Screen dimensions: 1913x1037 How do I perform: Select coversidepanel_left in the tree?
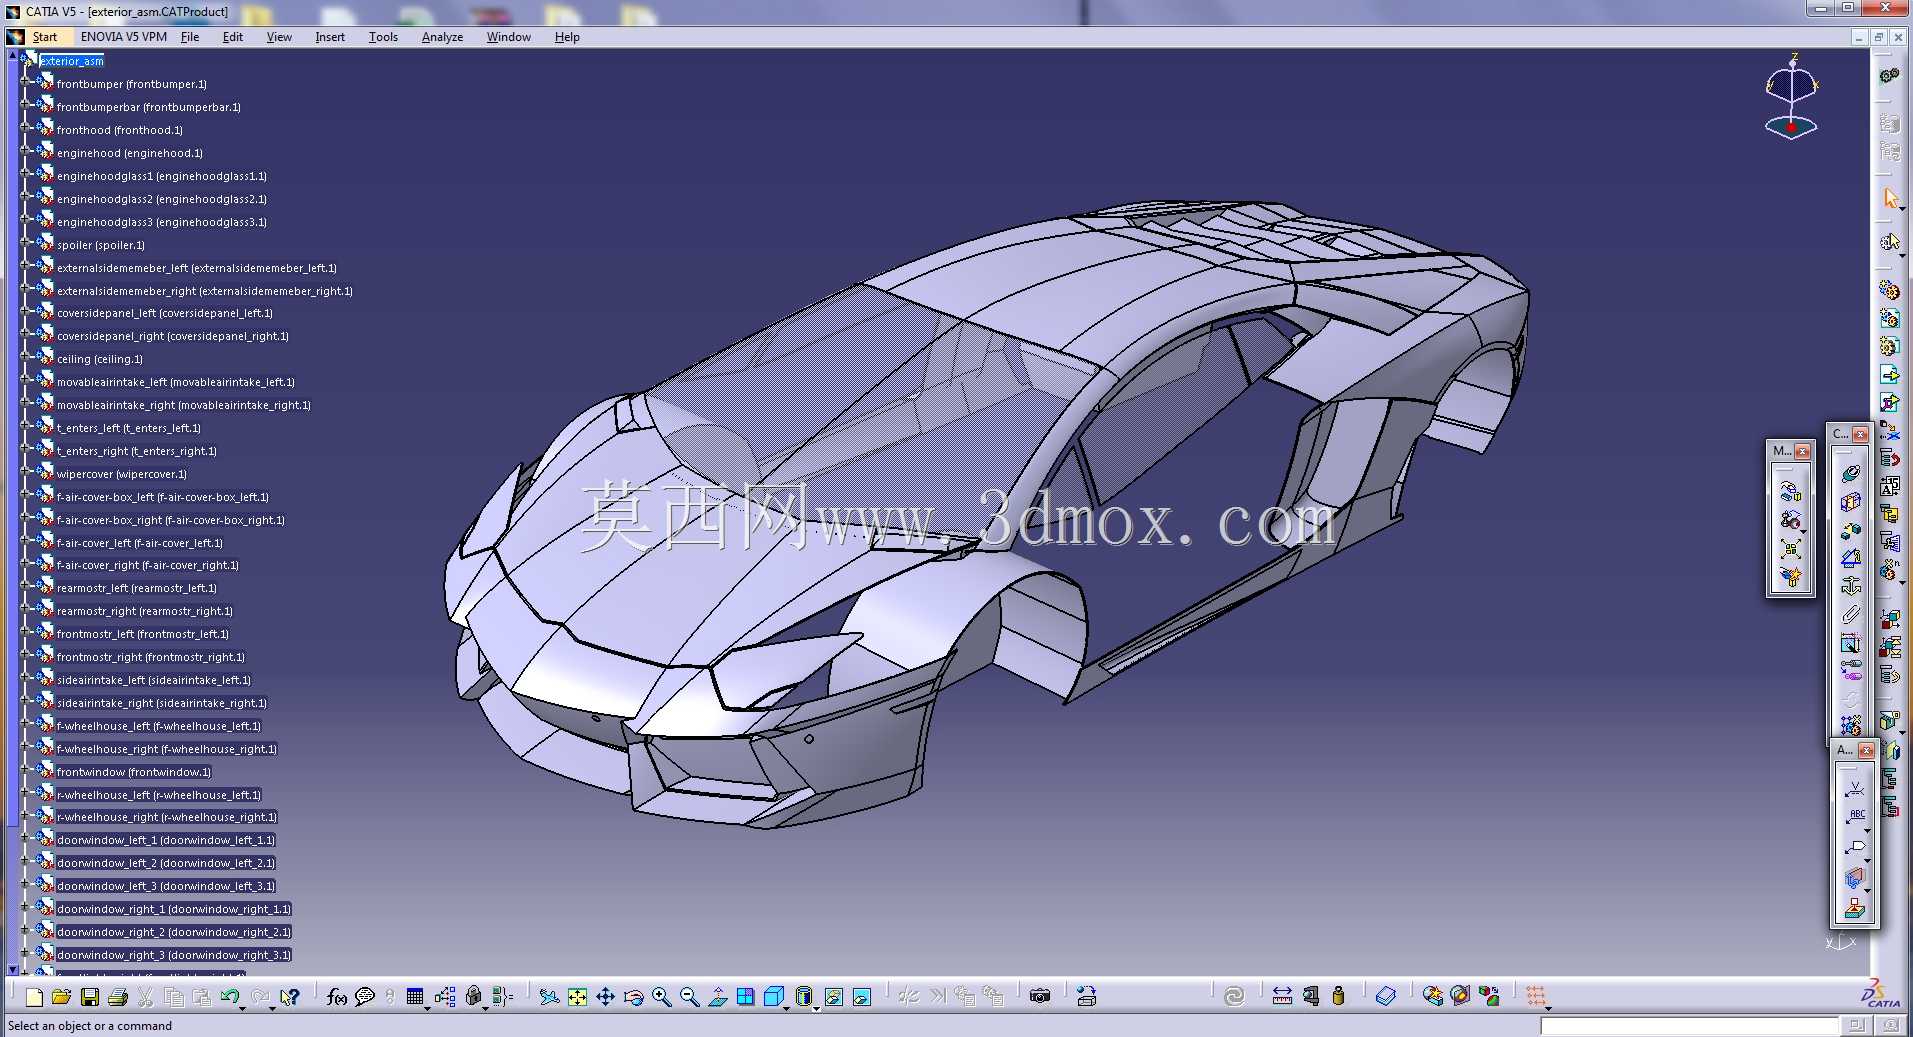[x=164, y=313]
